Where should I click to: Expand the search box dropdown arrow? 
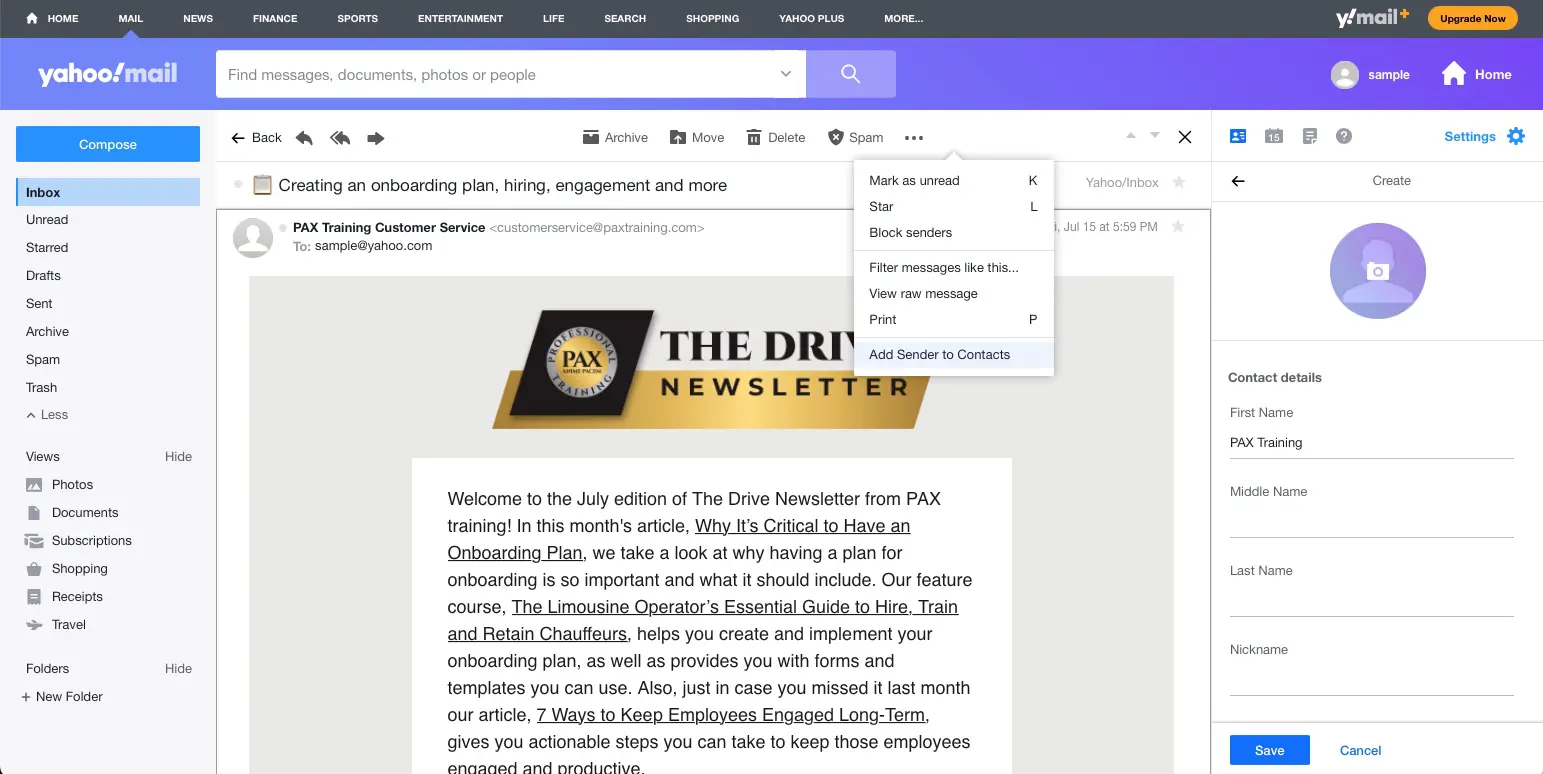coord(786,75)
